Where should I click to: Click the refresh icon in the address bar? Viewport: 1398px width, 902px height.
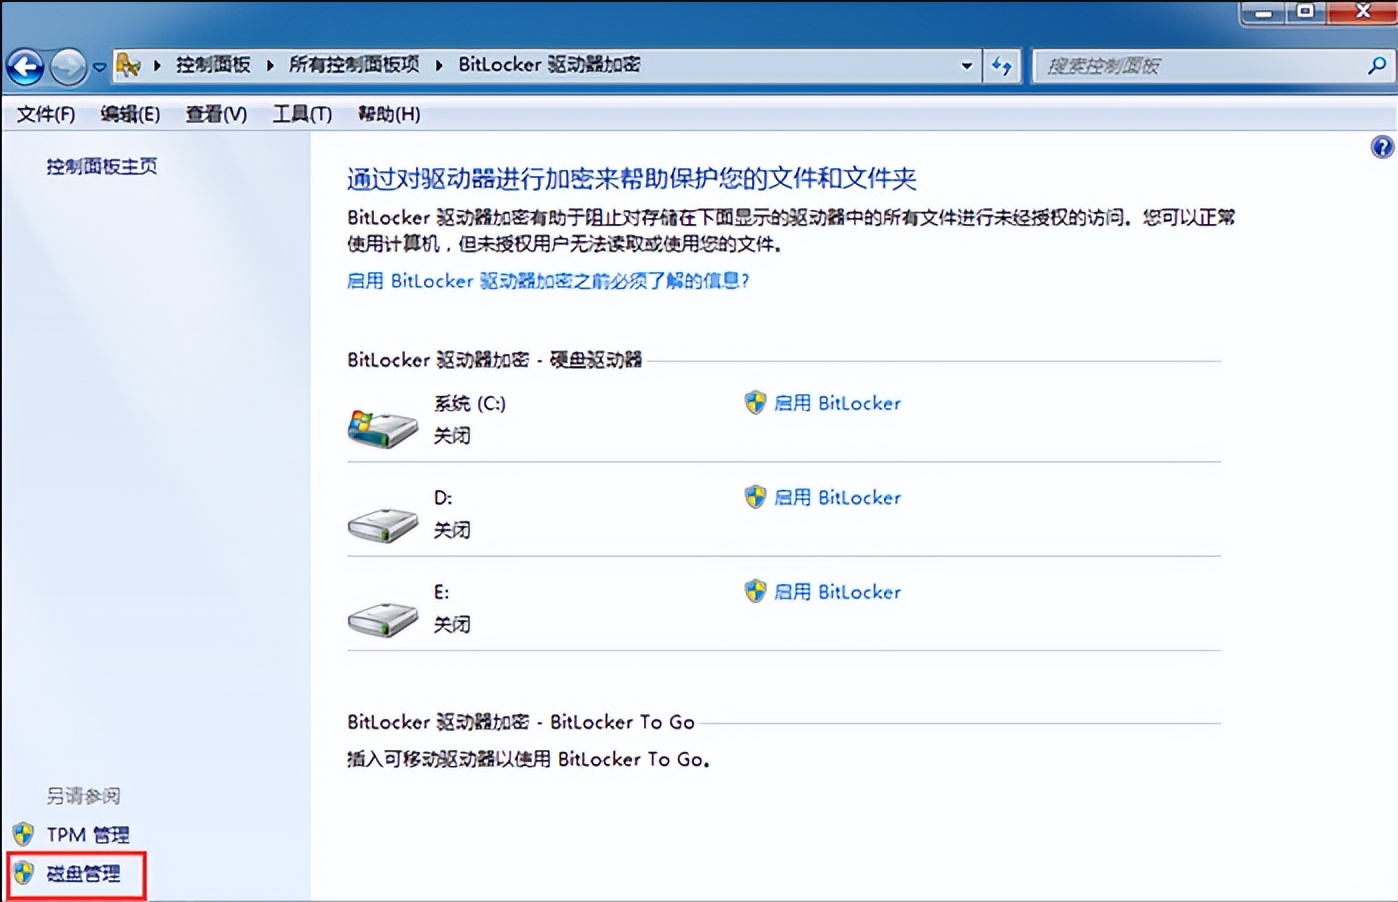click(x=1001, y=64)
